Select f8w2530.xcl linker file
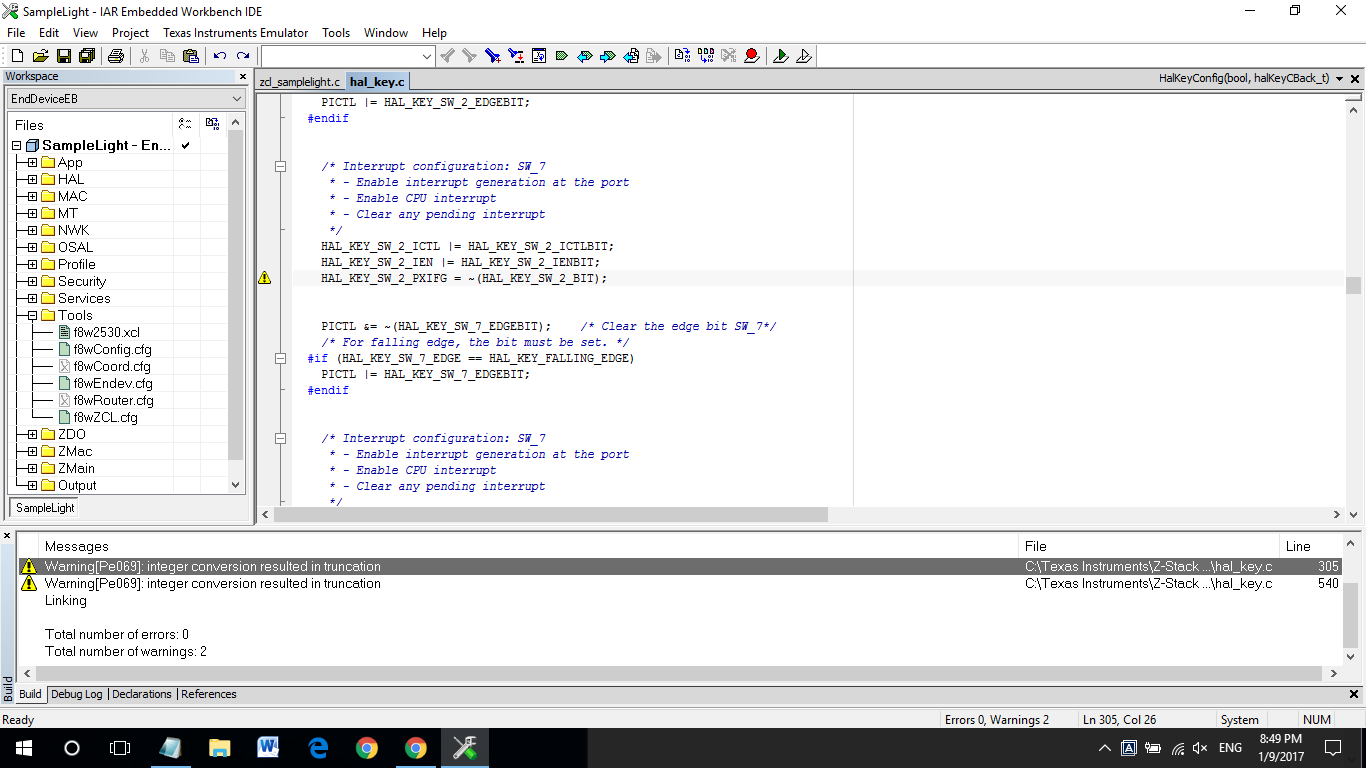1366x768 pixels. (x=107, y=332)
